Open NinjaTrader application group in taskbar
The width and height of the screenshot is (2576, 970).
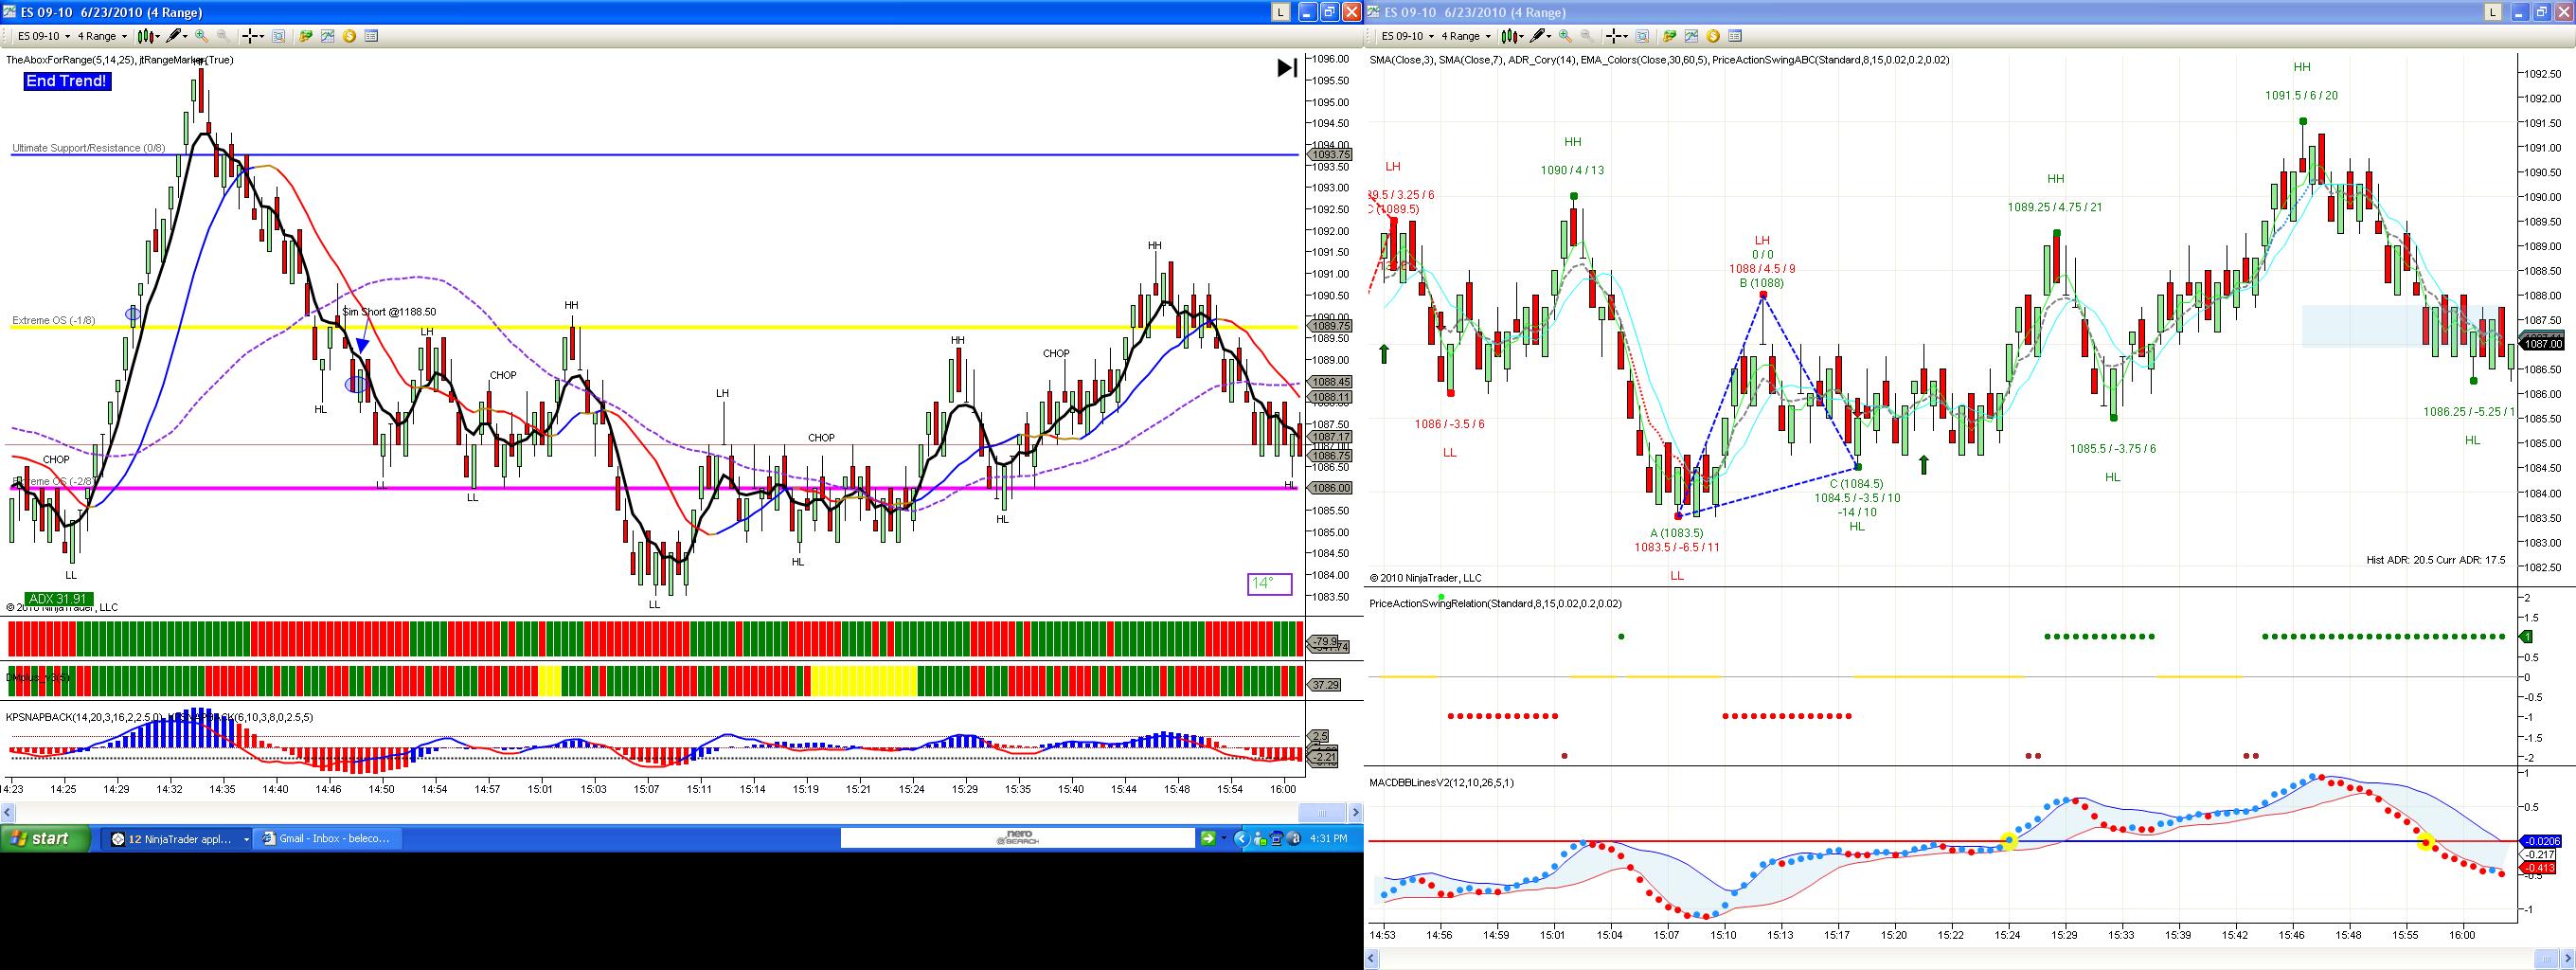pyautogui.click(x=178, y=839)
